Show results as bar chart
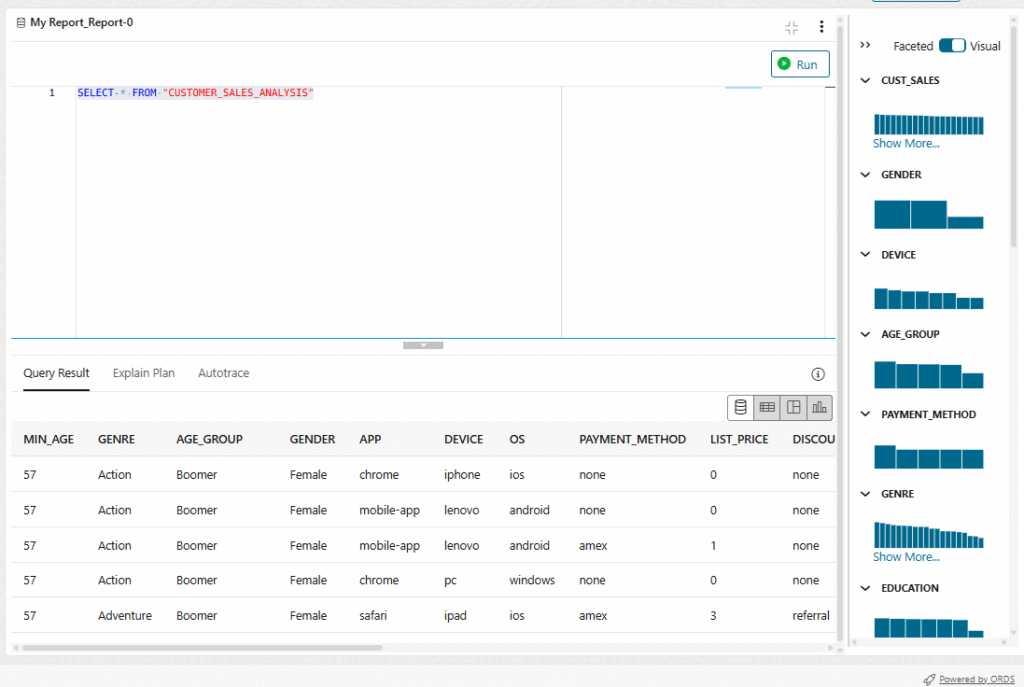 [x=819, y=407]
